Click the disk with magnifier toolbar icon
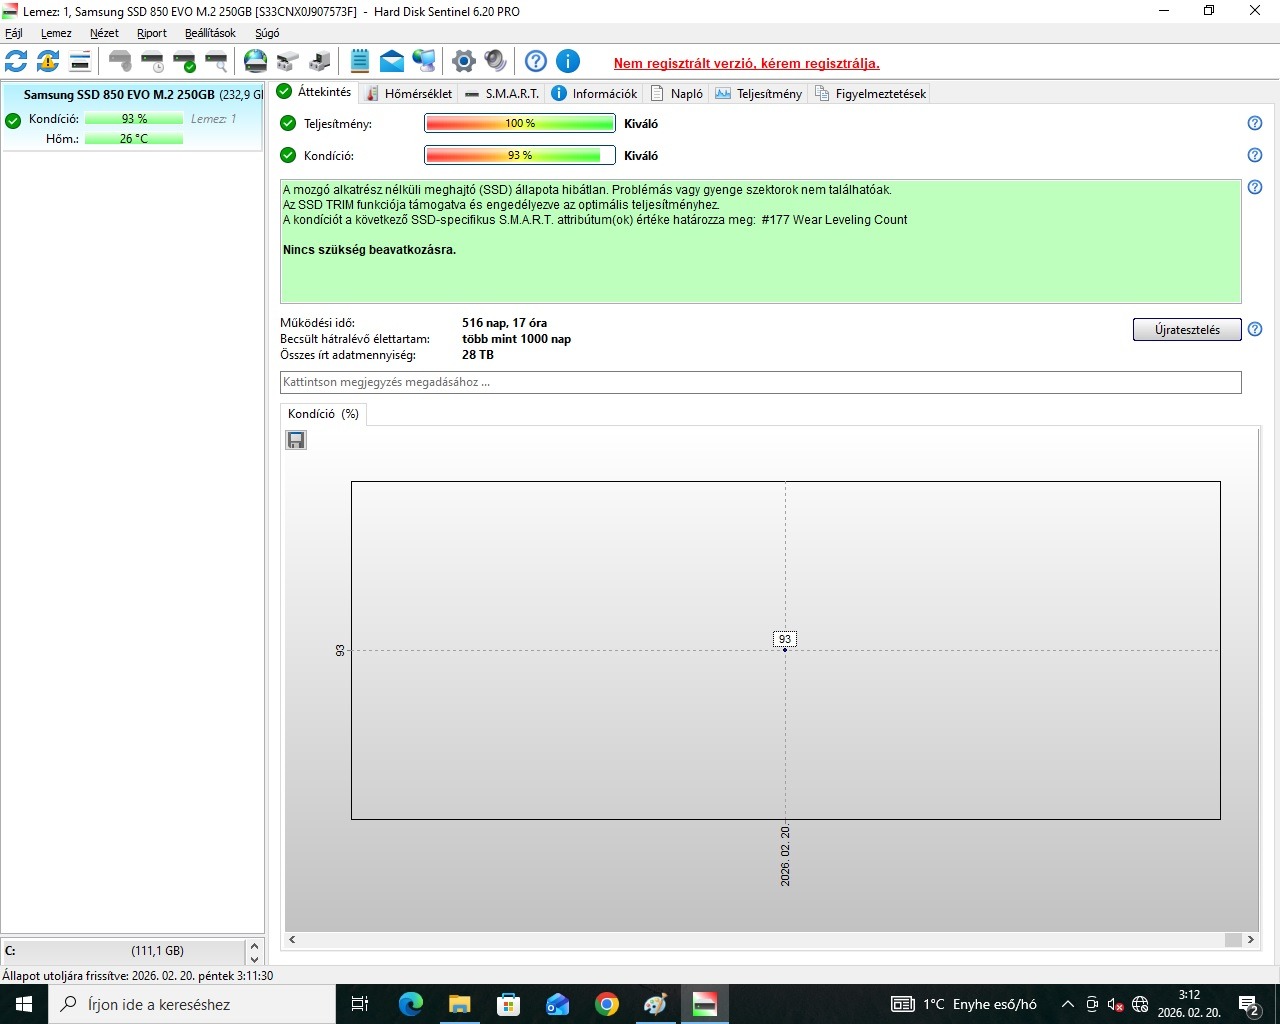The image size is (1280, 1024). [x=216, y=61]
